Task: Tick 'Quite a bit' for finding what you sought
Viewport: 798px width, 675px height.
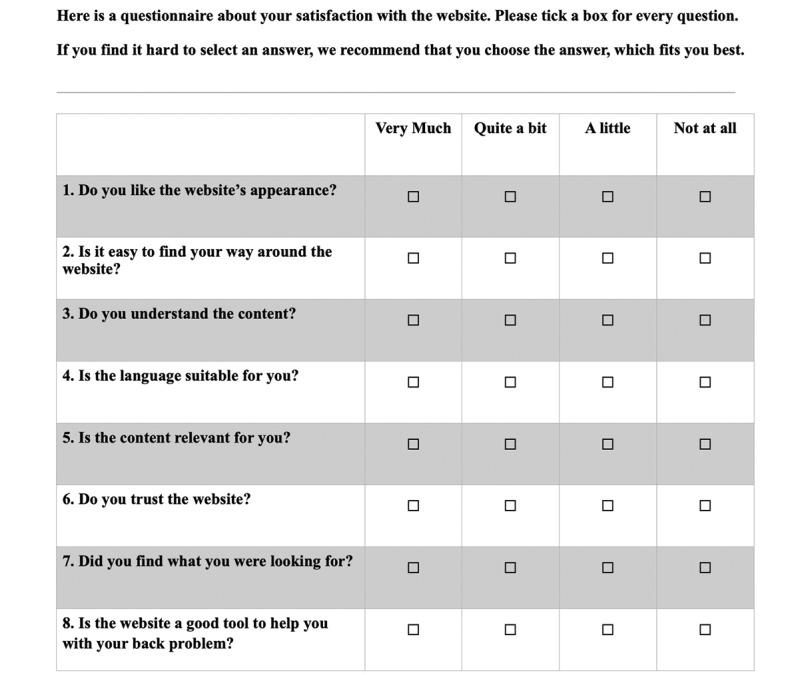Action: pos(510,568)
